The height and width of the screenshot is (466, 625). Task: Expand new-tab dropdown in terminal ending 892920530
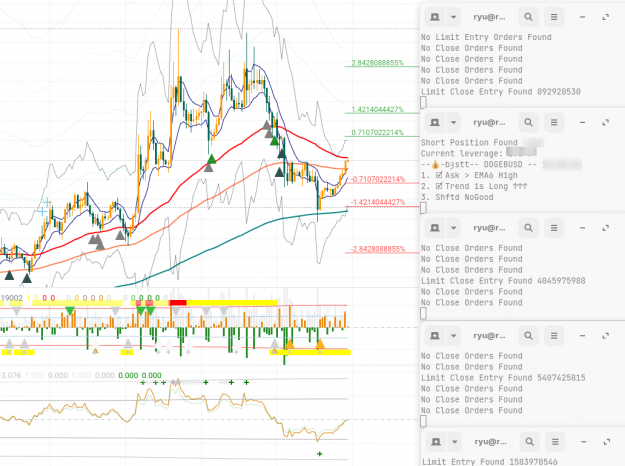453,17
